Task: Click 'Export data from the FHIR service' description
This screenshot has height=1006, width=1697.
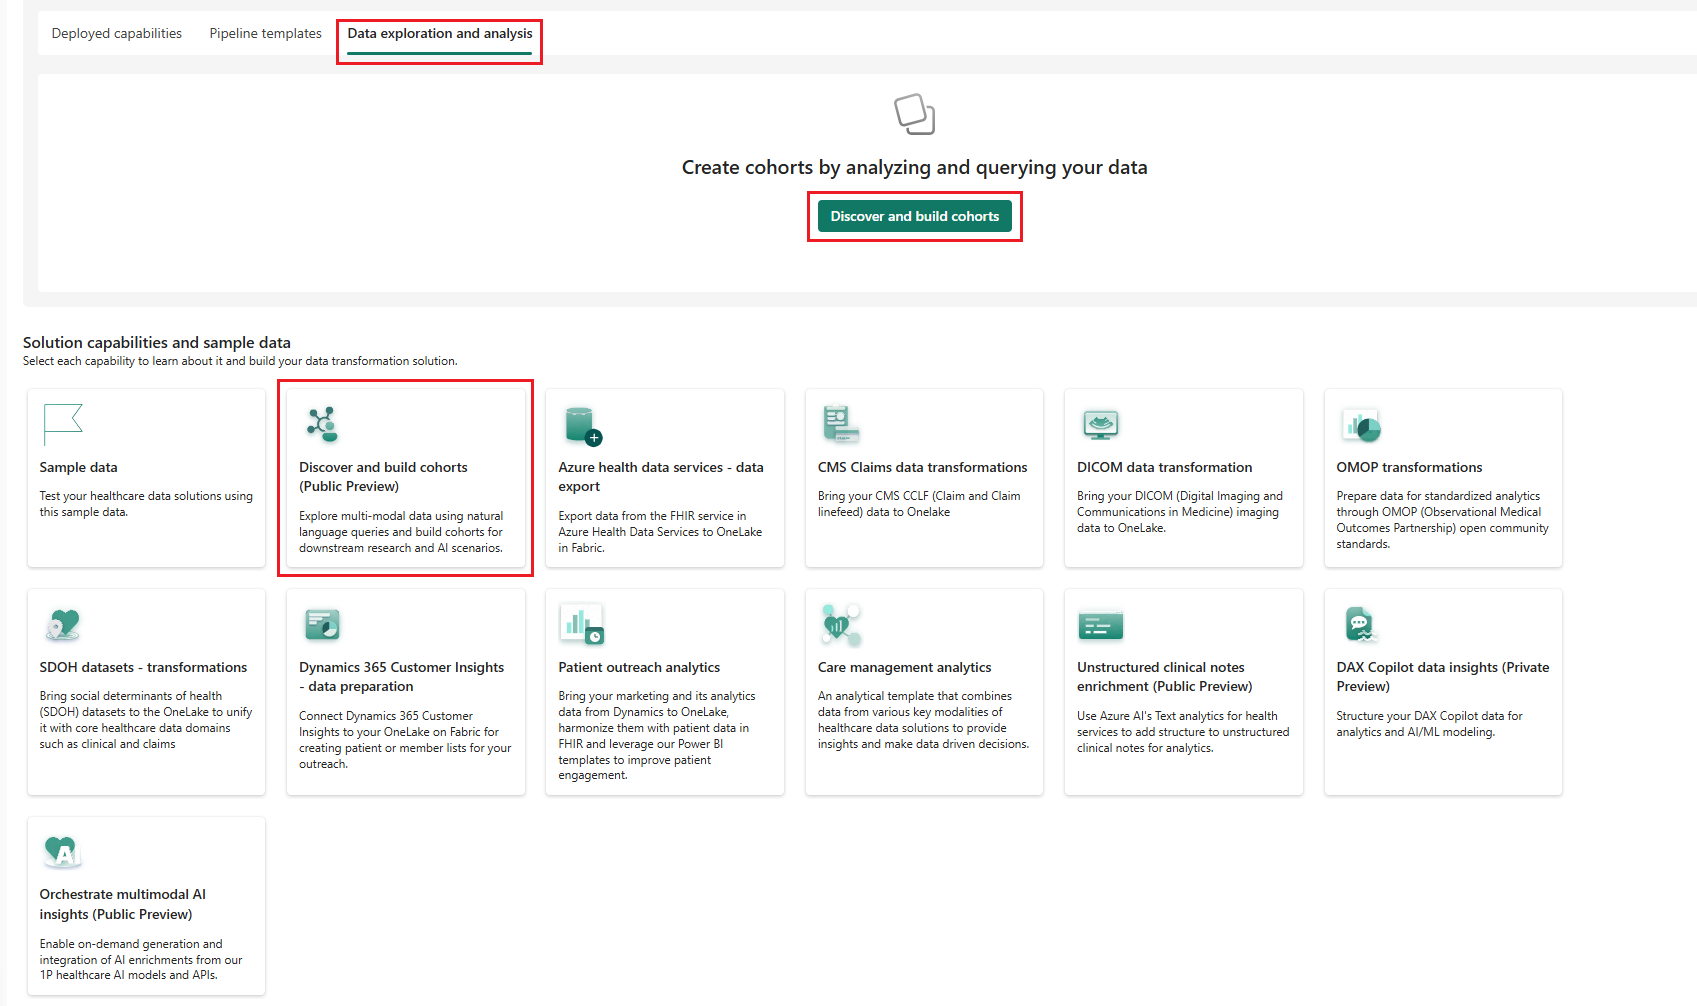Action: 660,532
